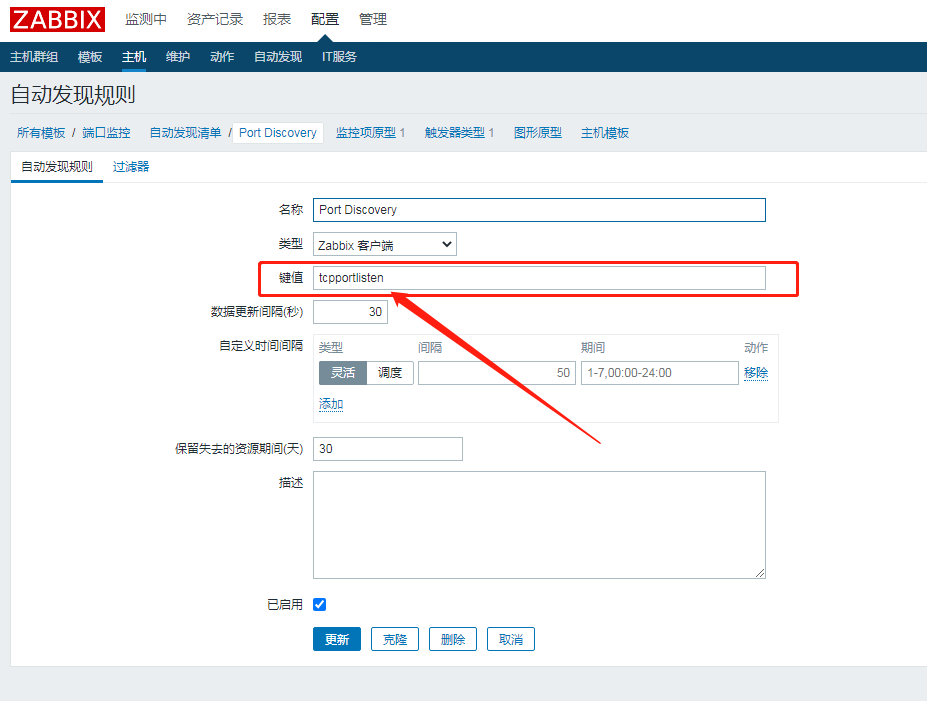Open the 管理 menu

click(x=373, y=20)
